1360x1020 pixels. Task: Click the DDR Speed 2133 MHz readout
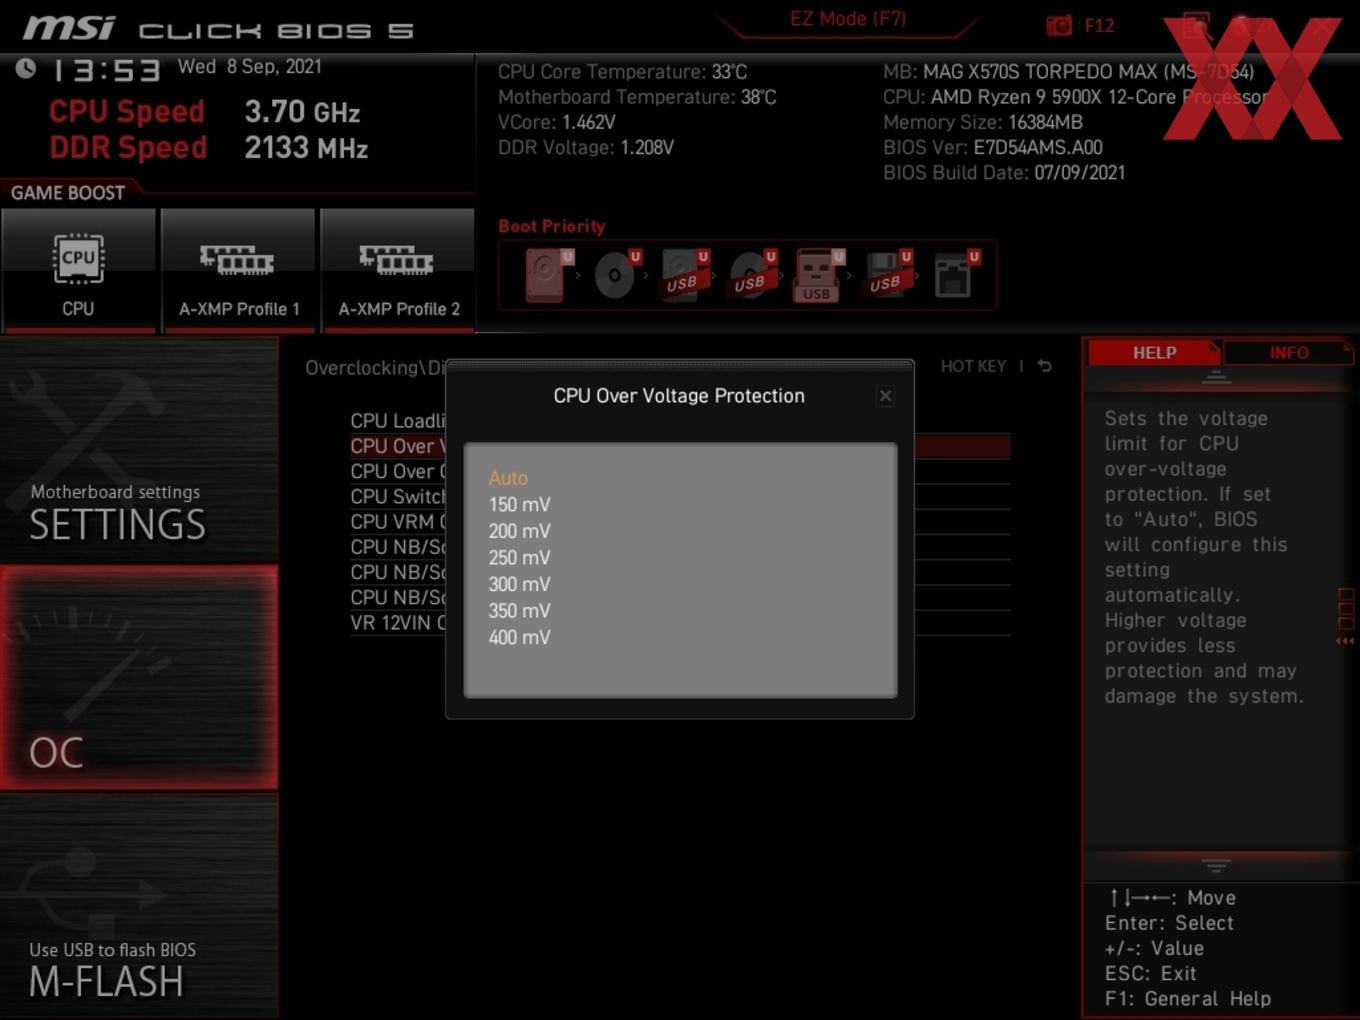click(x=209, y=148)
